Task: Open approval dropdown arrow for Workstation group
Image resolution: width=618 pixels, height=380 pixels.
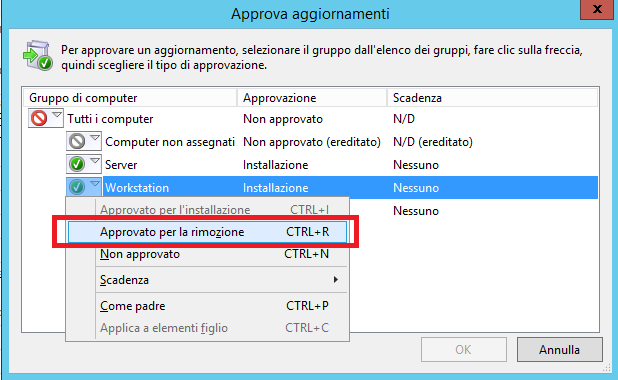Action: (x=95, y=184)
